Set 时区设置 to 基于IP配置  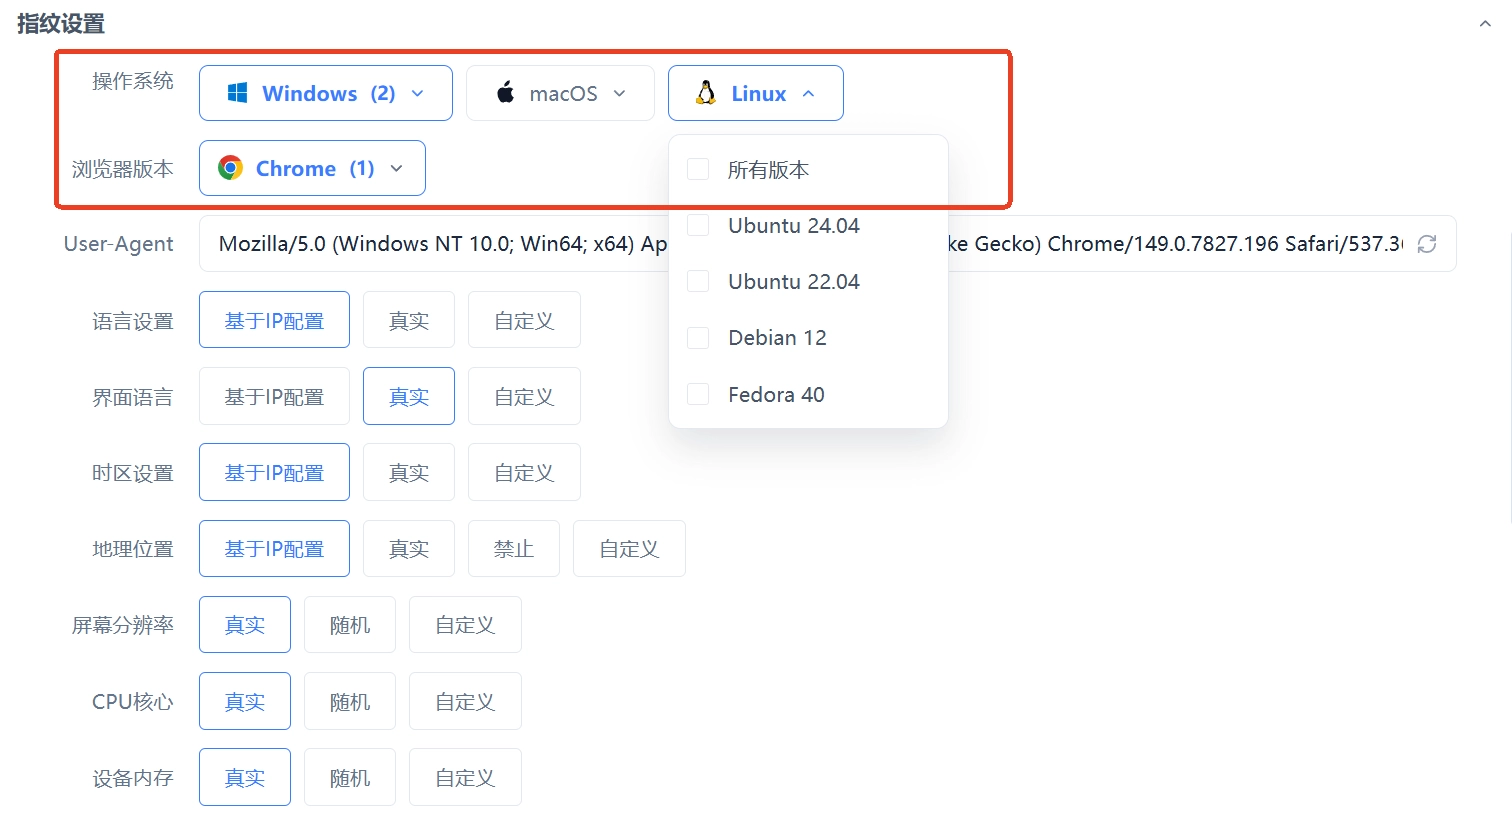point(274,472)
